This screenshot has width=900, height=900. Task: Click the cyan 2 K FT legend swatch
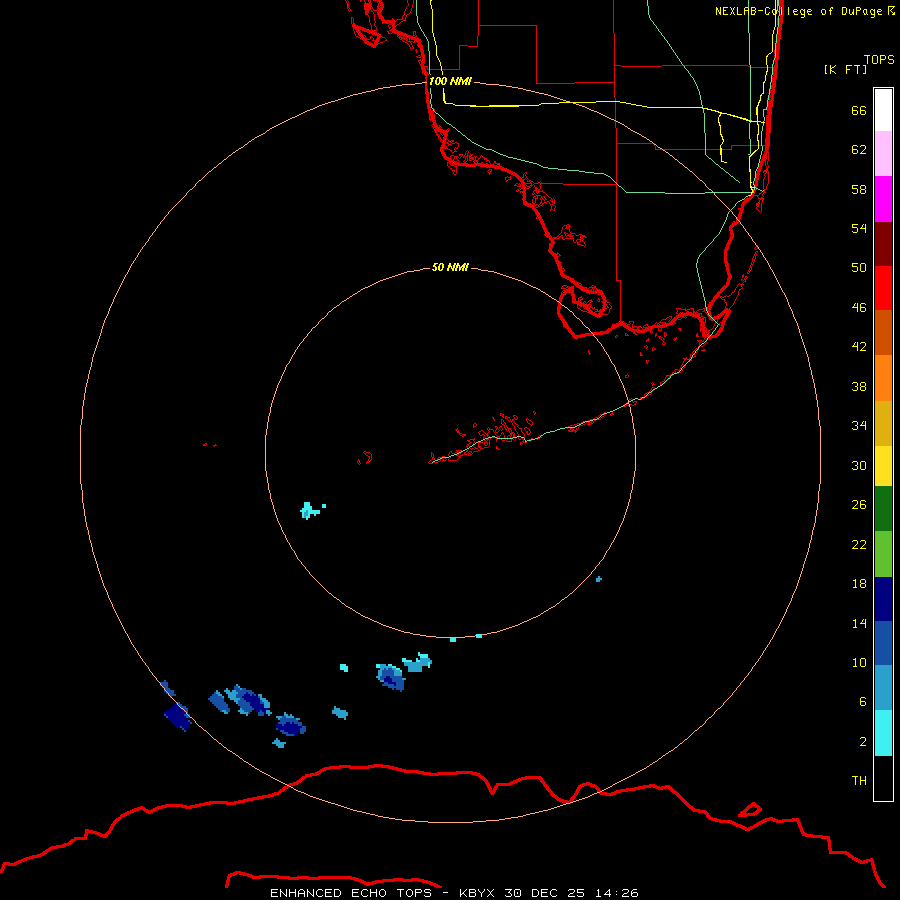pos(883,733)
